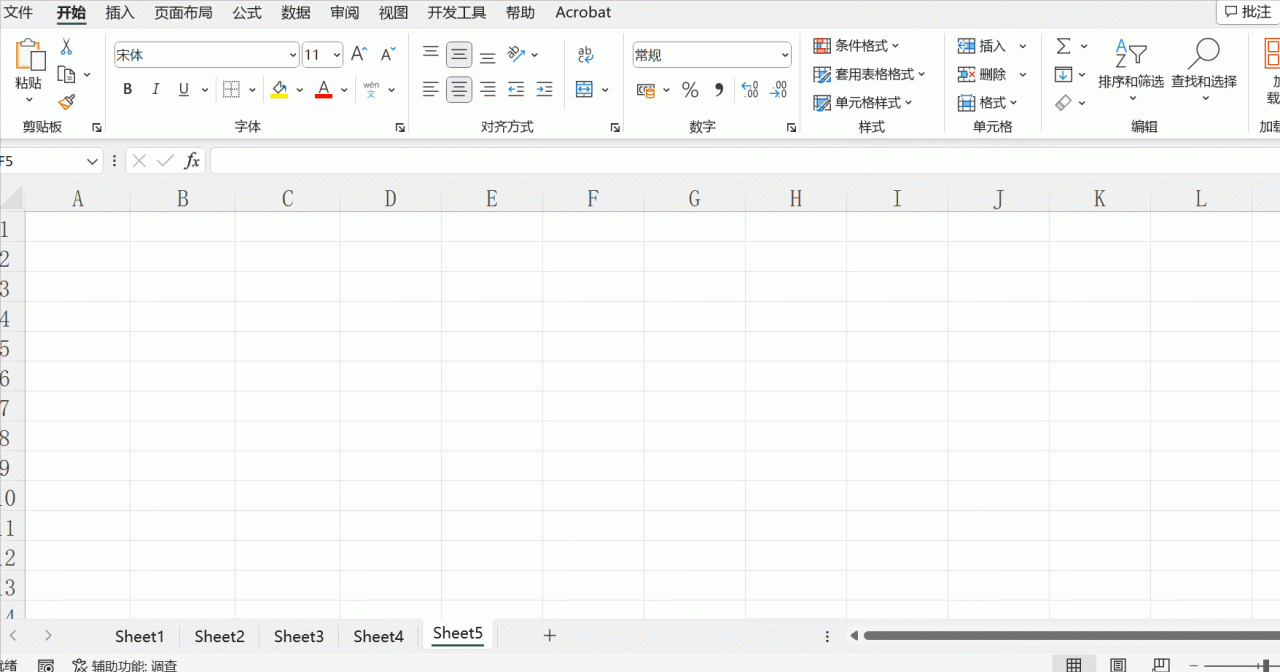Toggle italic formatting

(155, 90)
